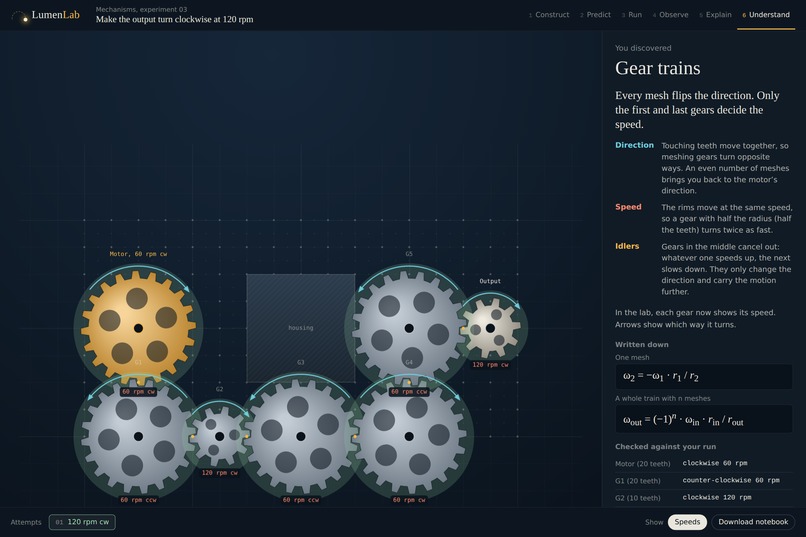Viewport: 806px width, 537px height.
Task: Click the "G1 (20 teeth)" row
Action: coord(703,480)
